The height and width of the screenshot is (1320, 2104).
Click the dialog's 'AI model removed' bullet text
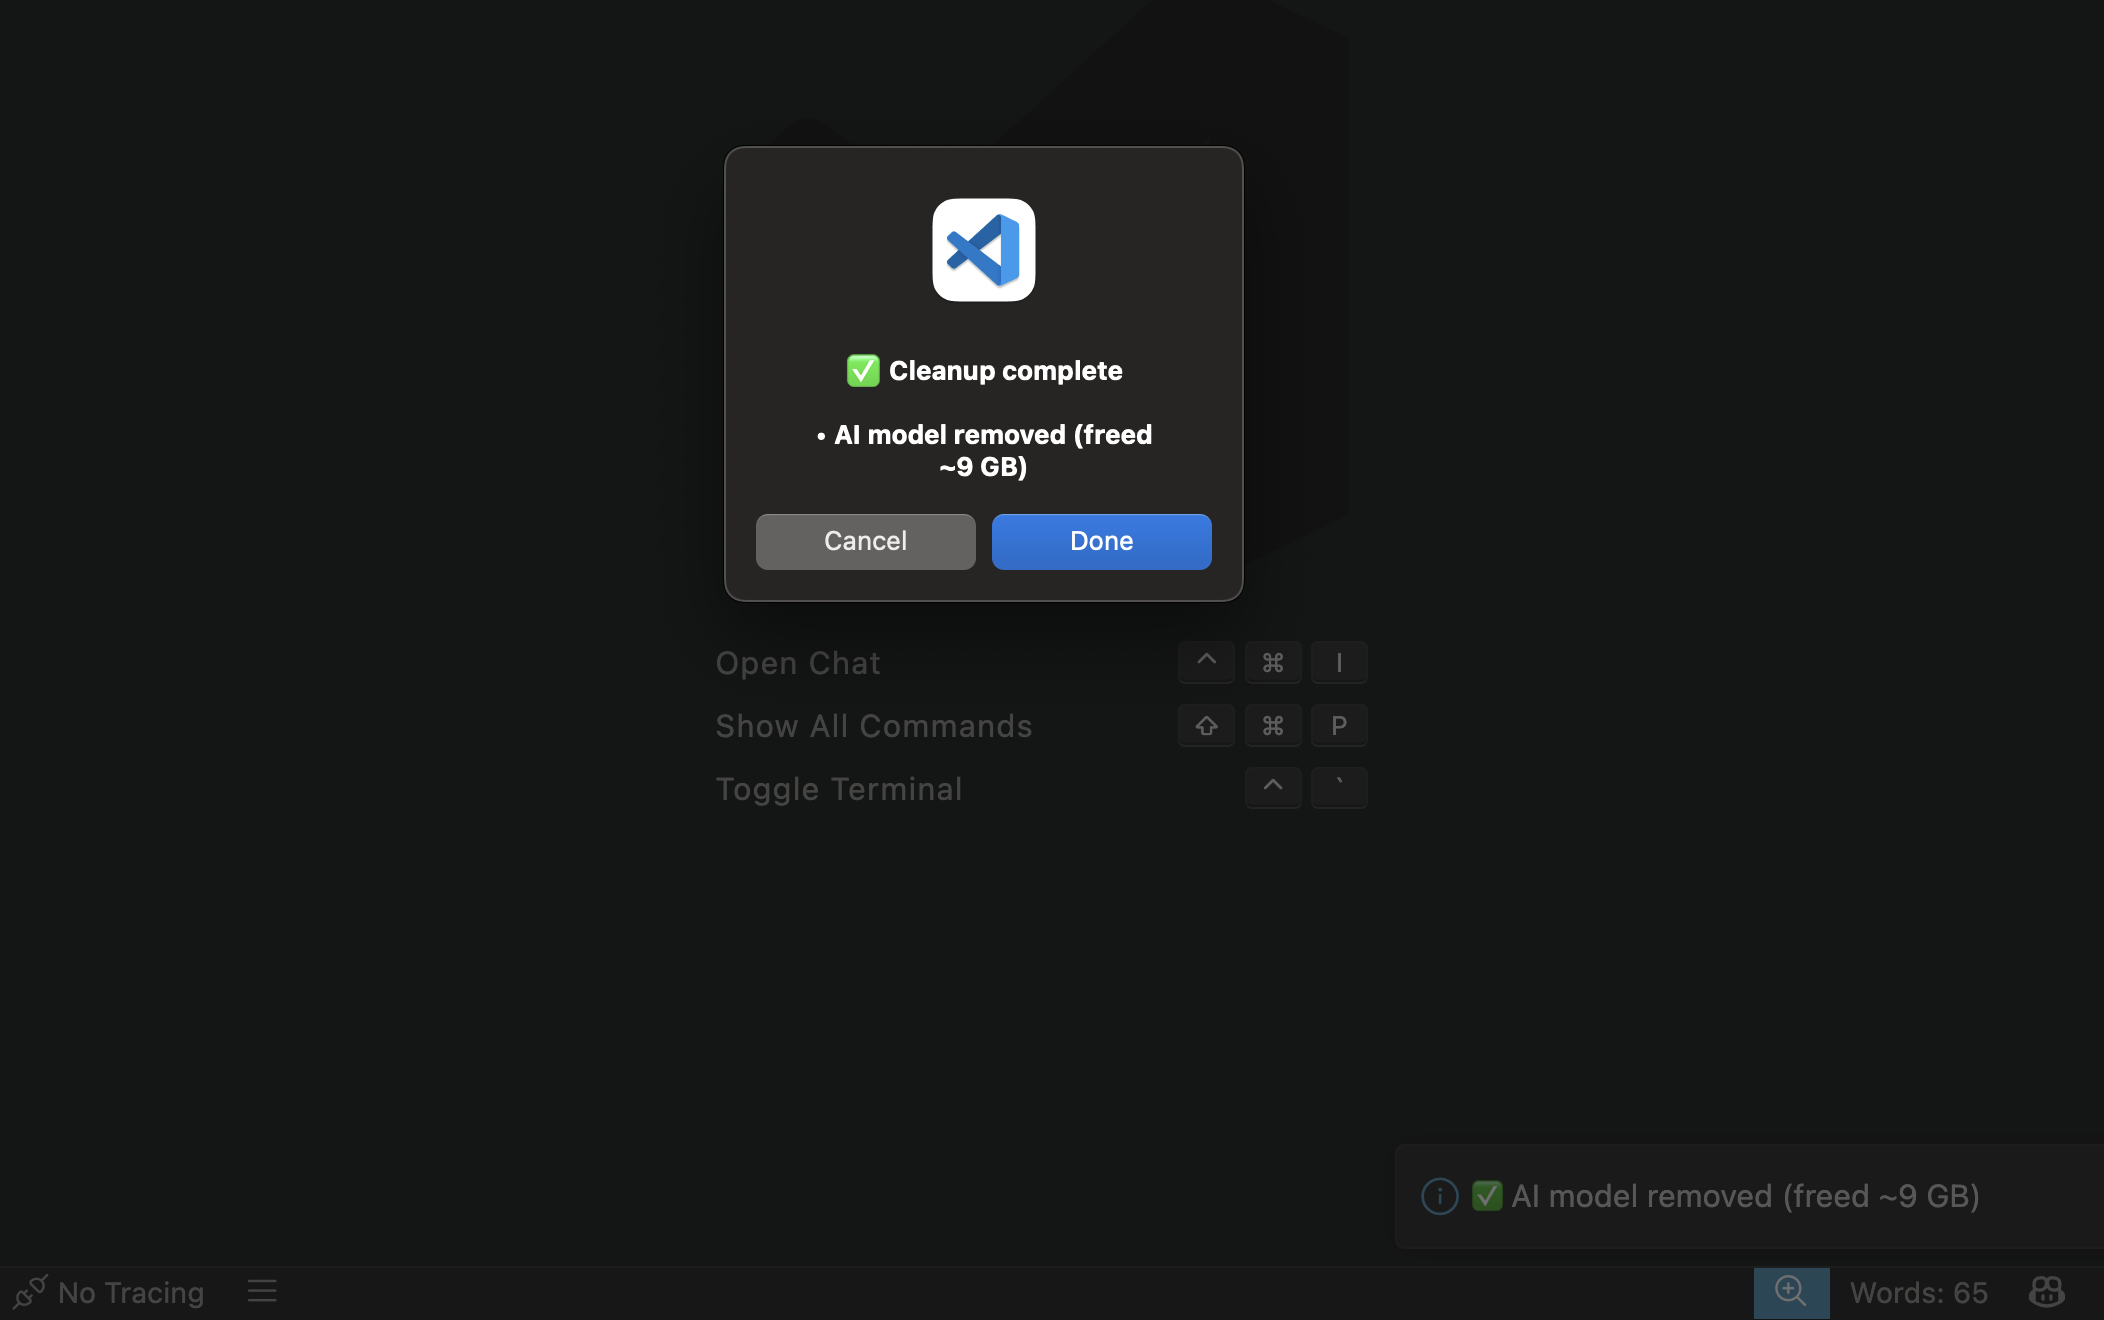984,450
